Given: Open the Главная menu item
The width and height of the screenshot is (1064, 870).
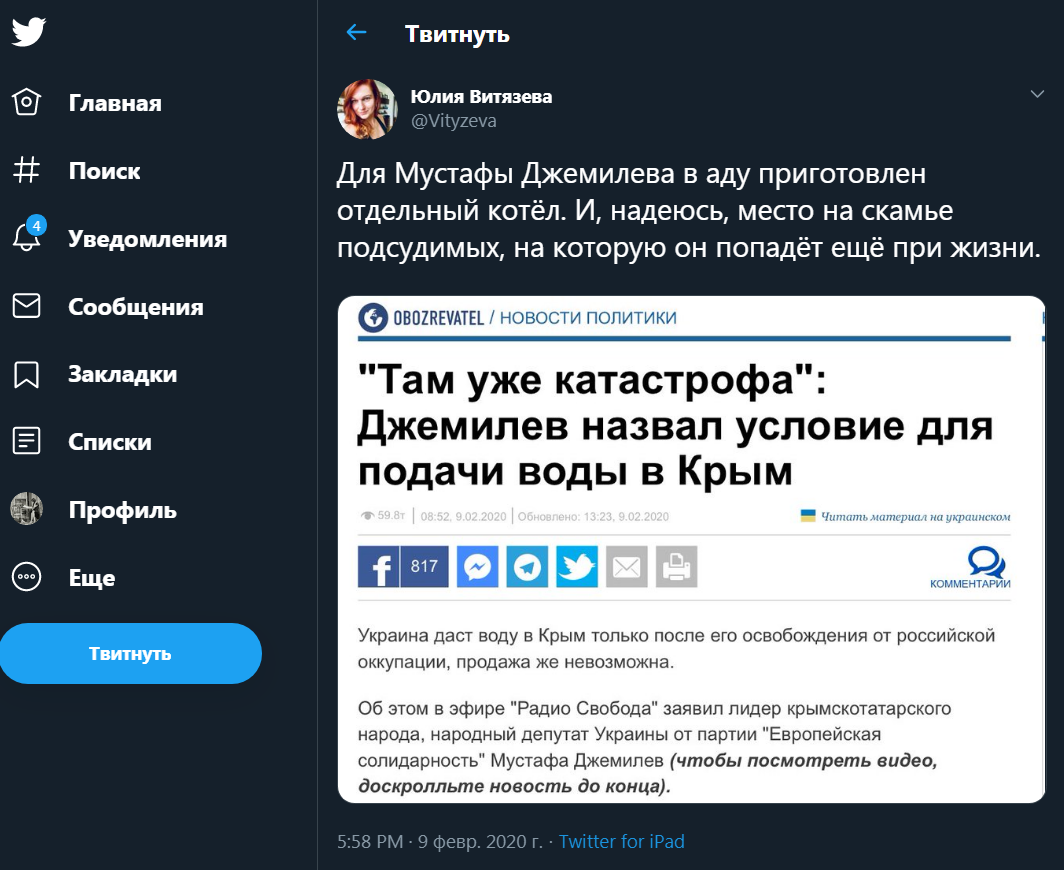Looking at the screenshot, I should (115, 103).
